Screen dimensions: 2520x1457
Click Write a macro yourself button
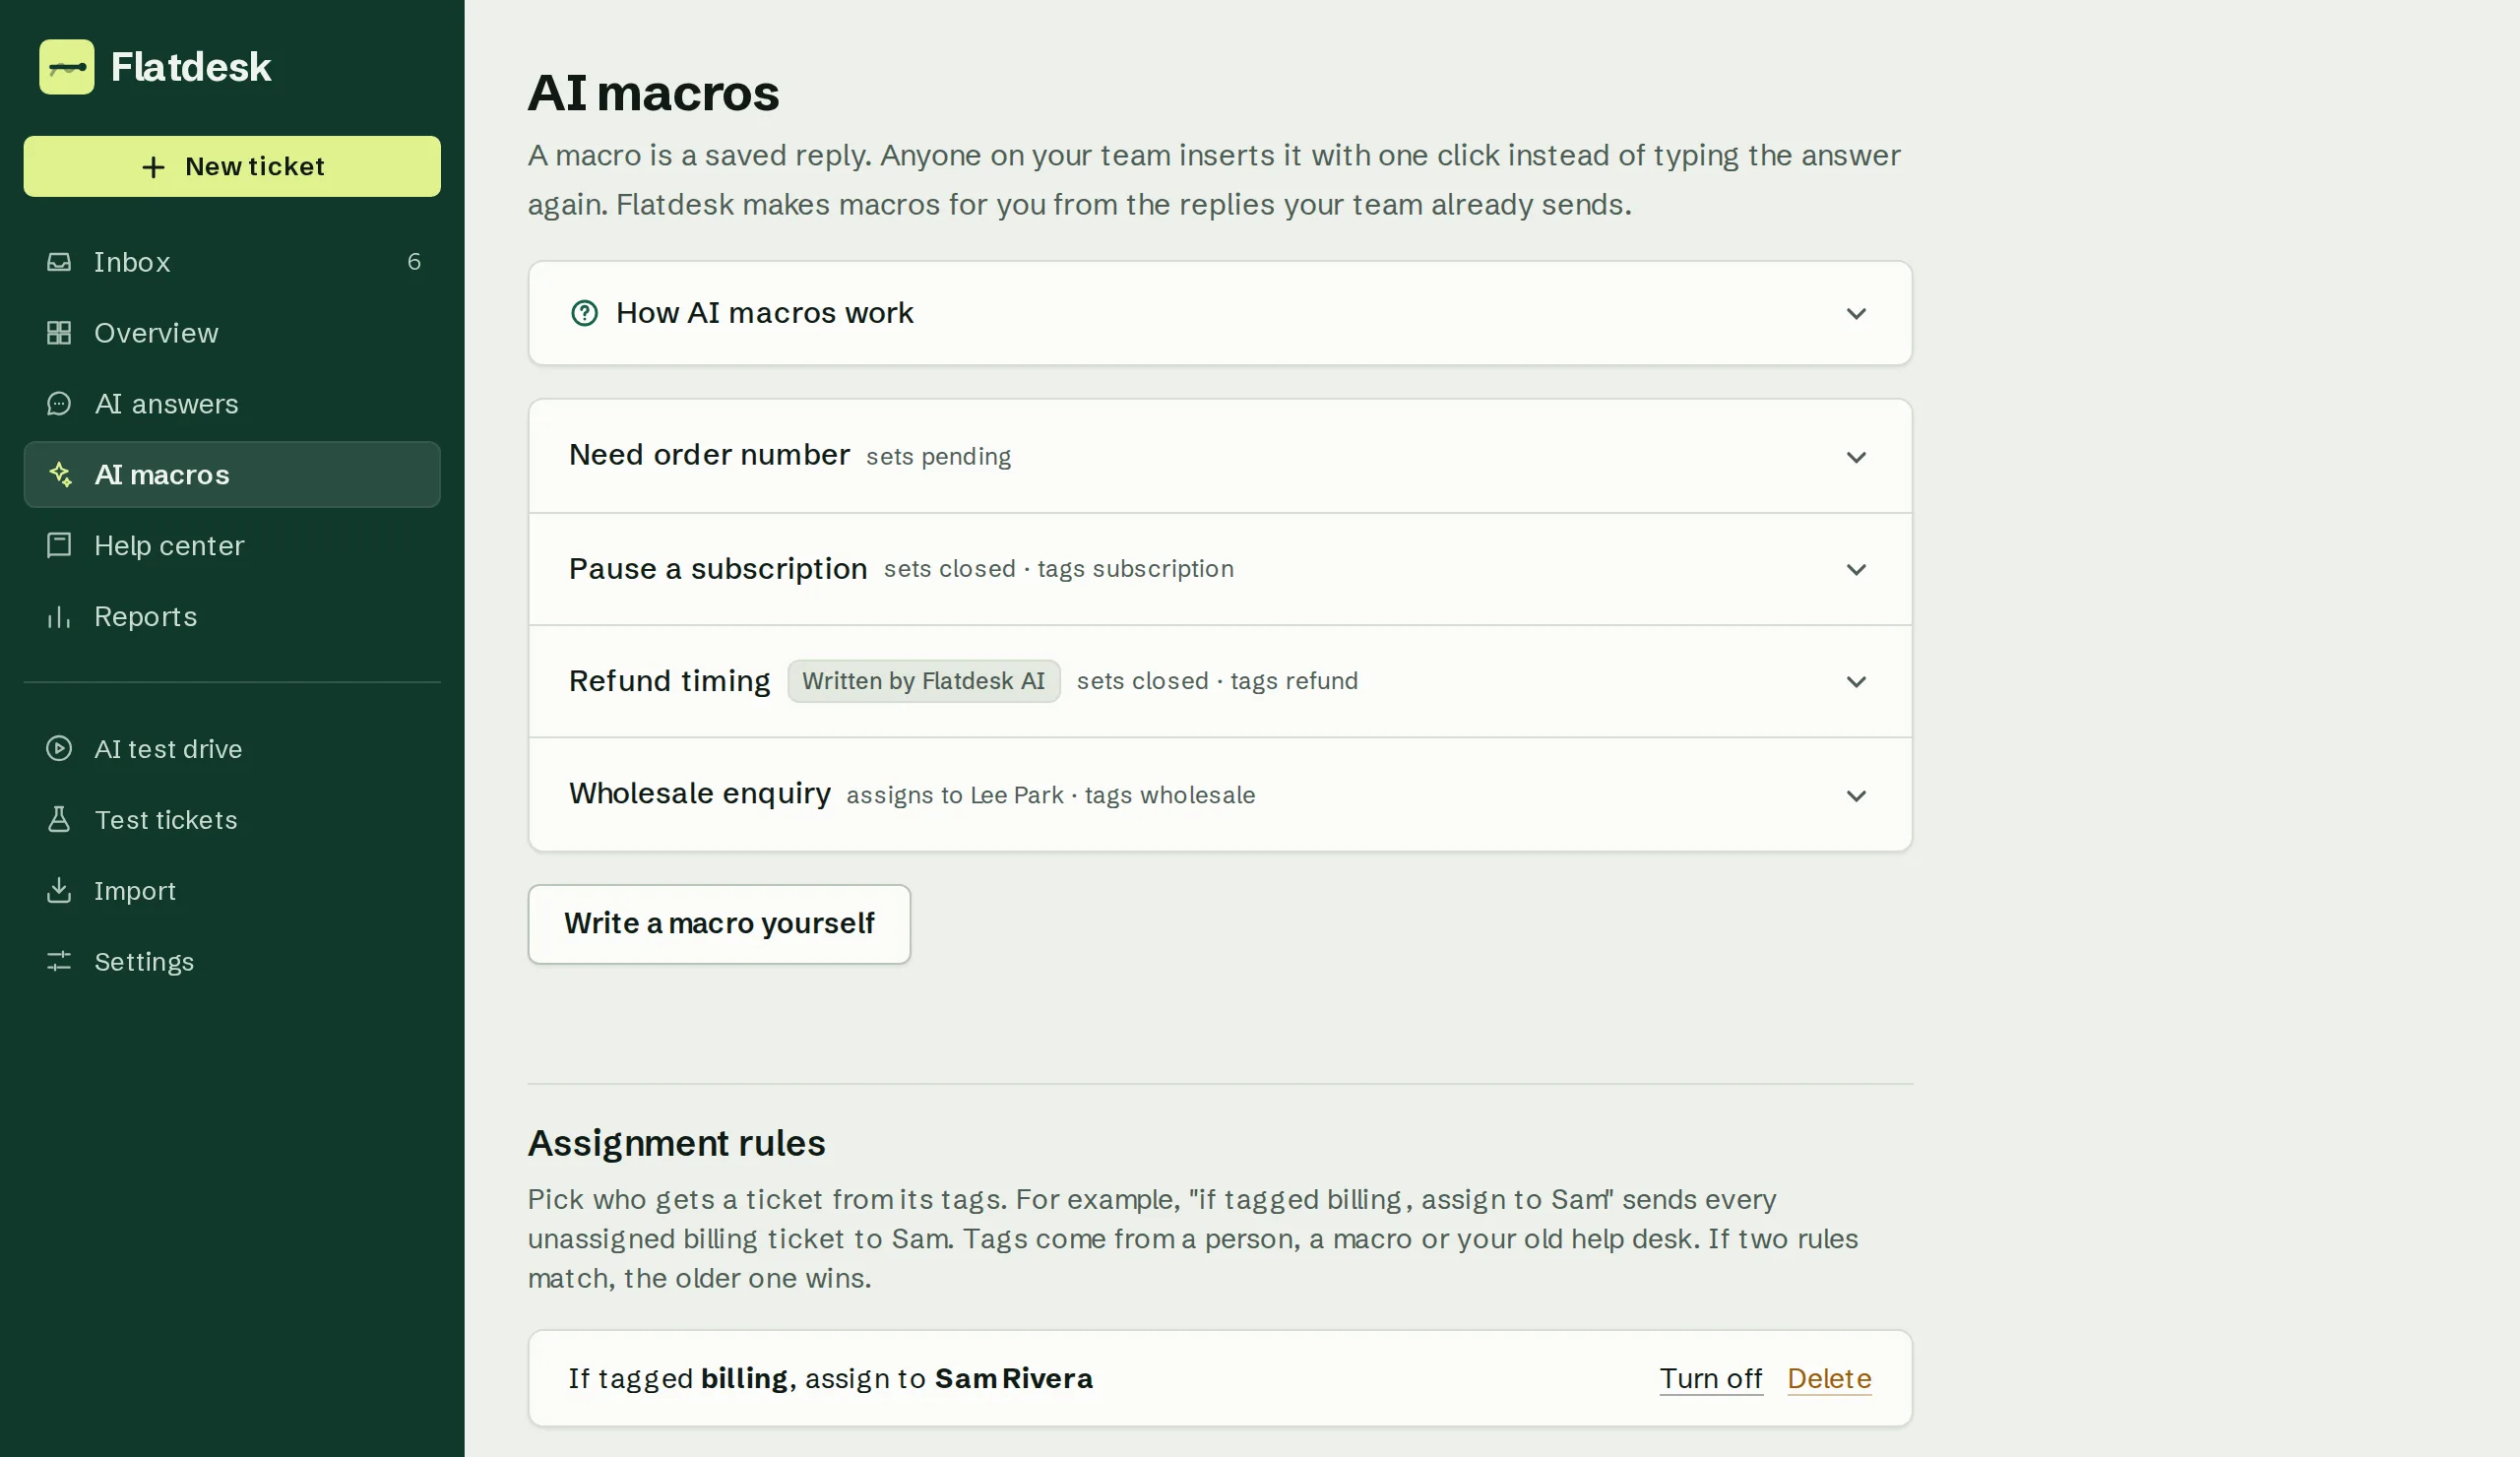pos(719,924)
